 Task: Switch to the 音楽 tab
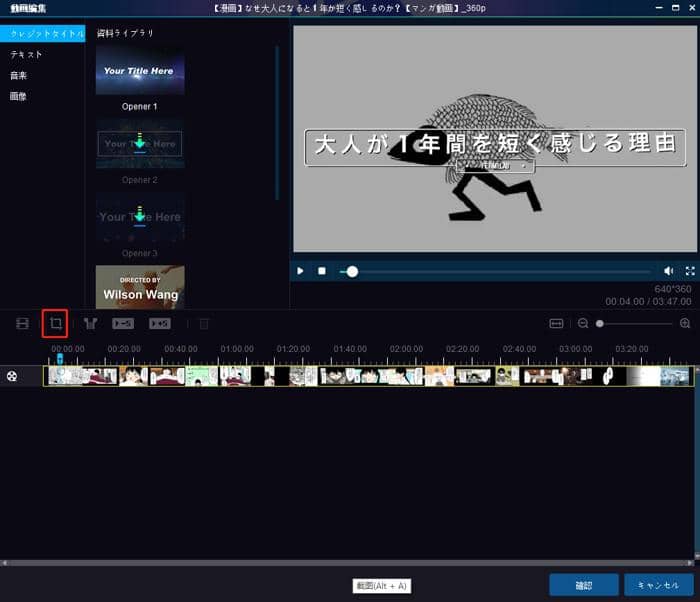tap(18, 75)
